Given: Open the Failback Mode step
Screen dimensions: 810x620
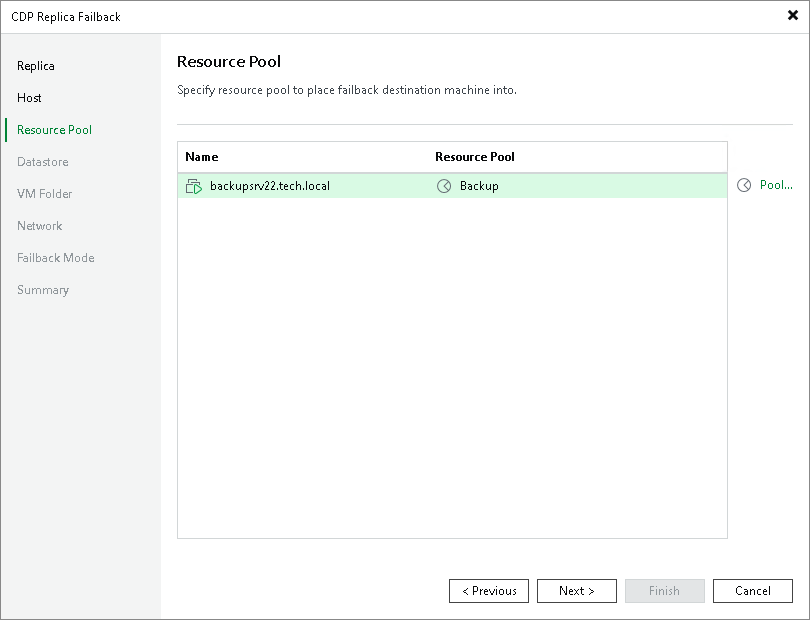Looking at the screenshot, I should 55,258.
